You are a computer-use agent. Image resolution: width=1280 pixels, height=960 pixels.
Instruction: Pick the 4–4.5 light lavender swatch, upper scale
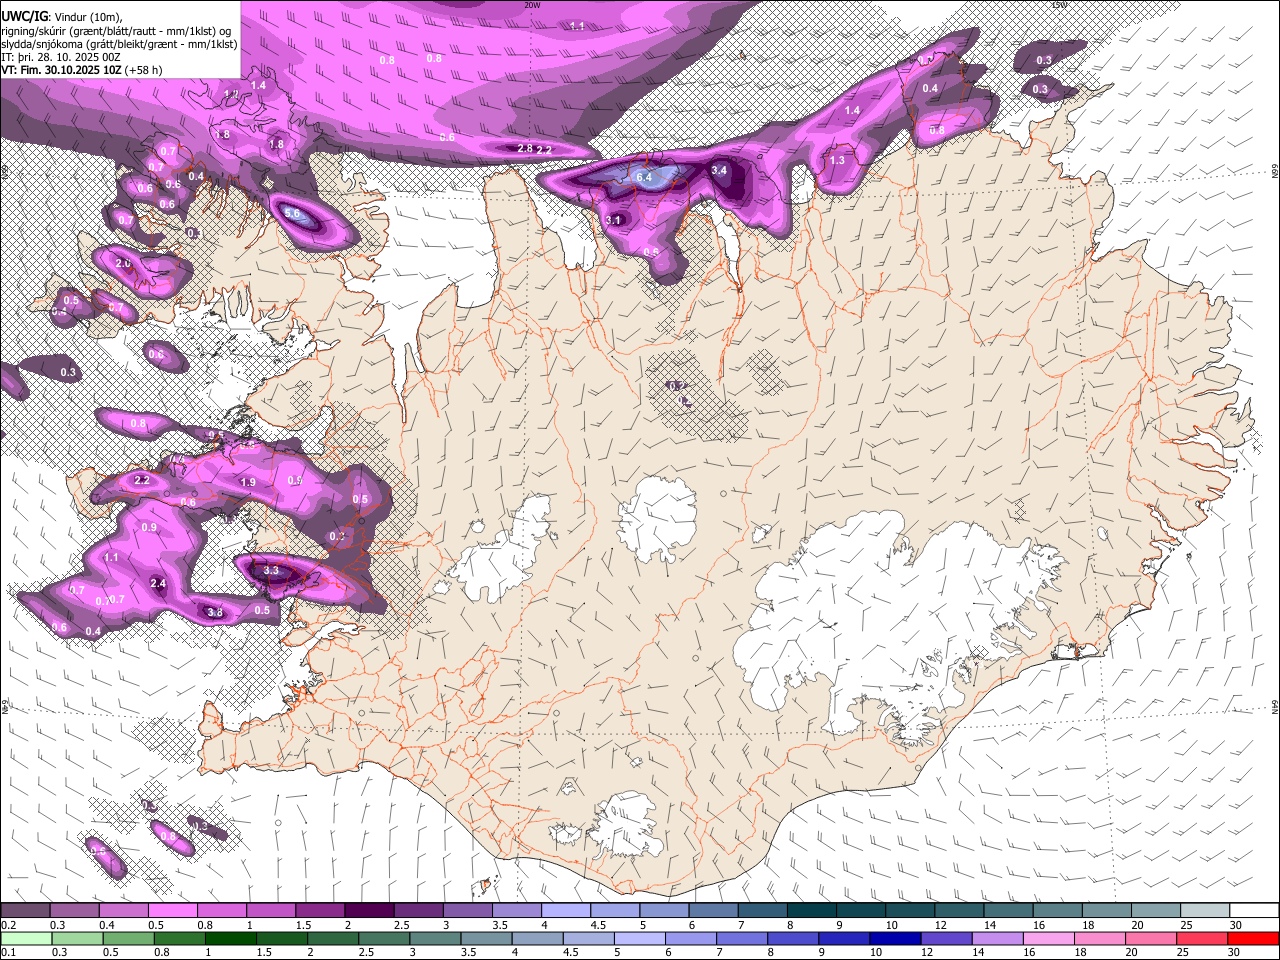coord(566,911)
